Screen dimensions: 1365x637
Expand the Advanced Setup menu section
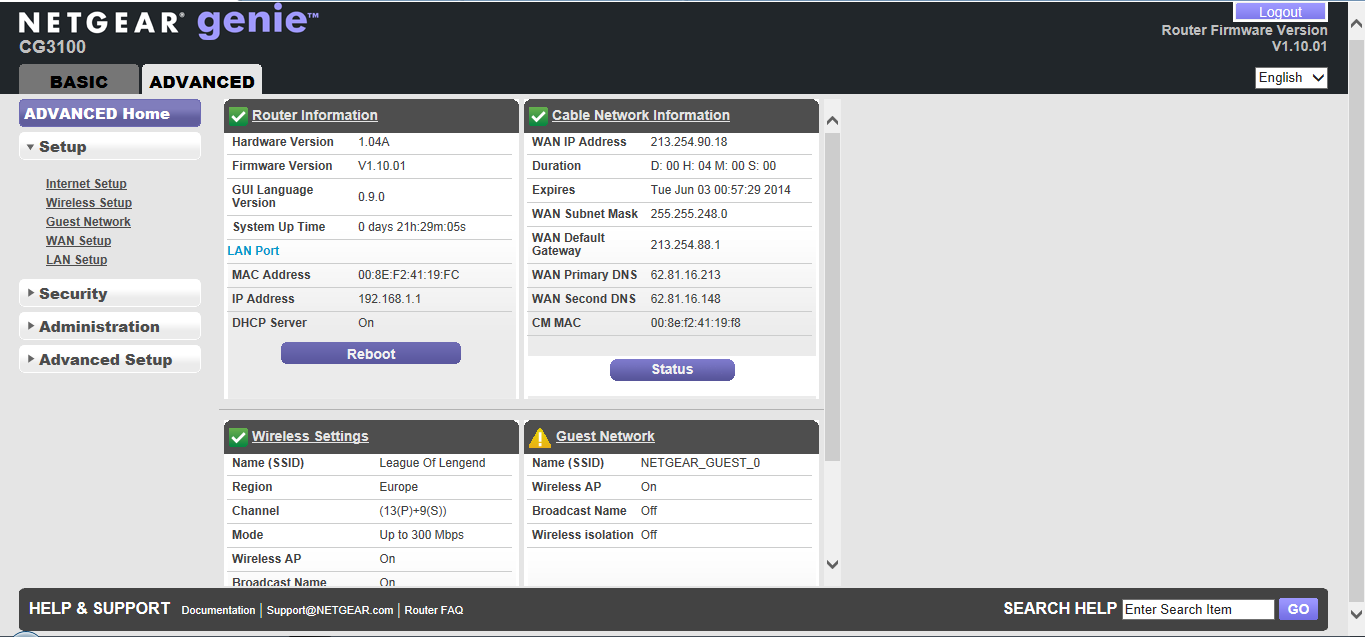110,360
